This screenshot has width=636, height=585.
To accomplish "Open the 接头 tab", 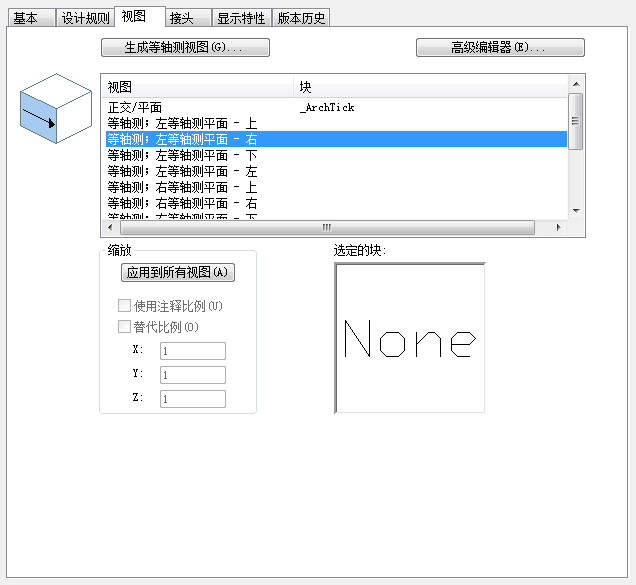I will [188, 18].
